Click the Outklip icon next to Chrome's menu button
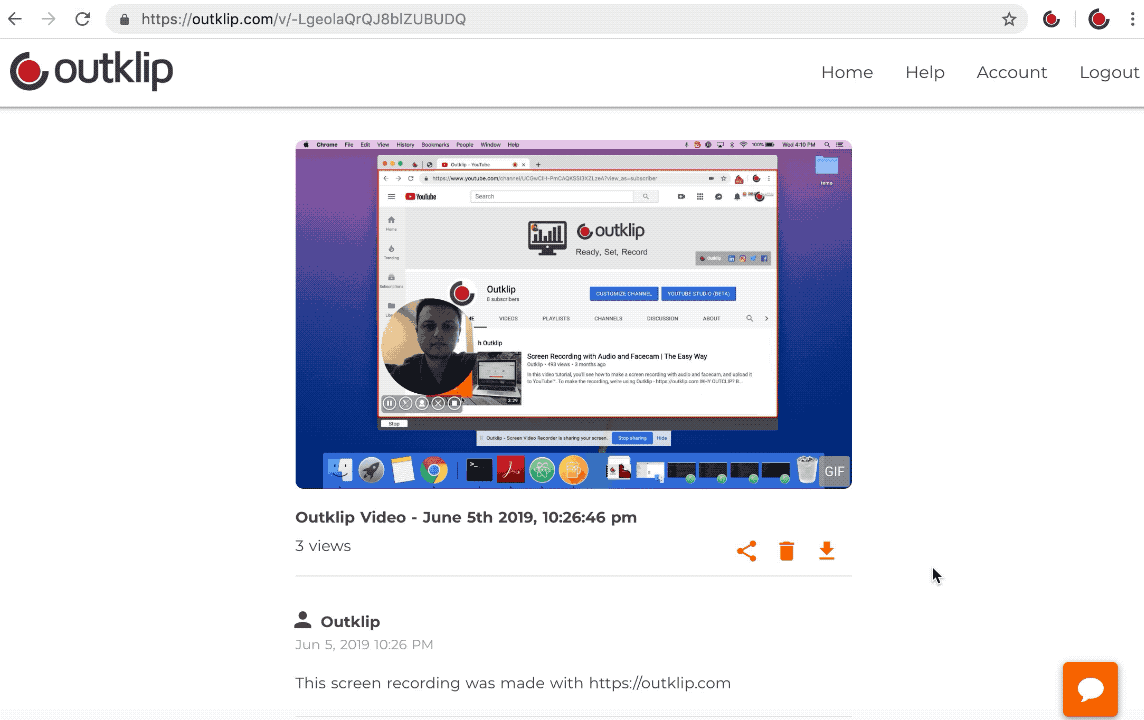1144x720 pixels. 1099,19
